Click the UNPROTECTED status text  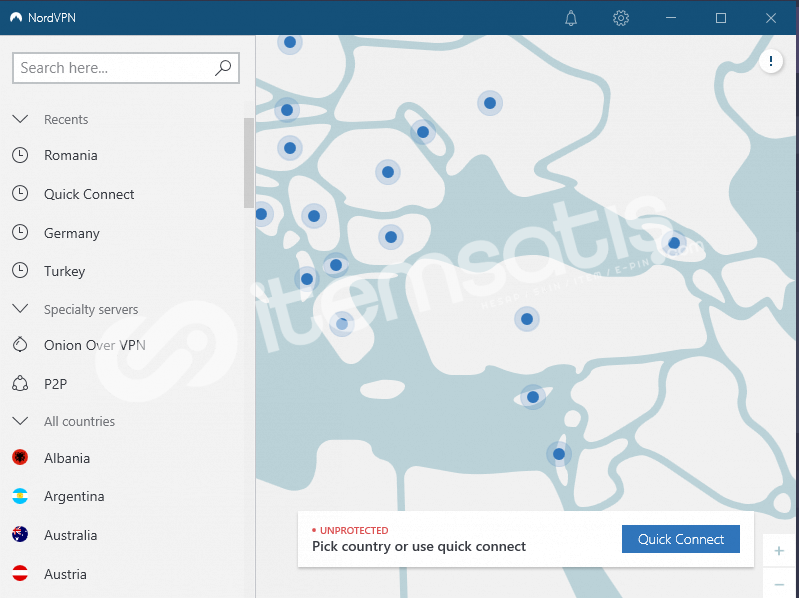pyautogui.click(x=354, y=530)
